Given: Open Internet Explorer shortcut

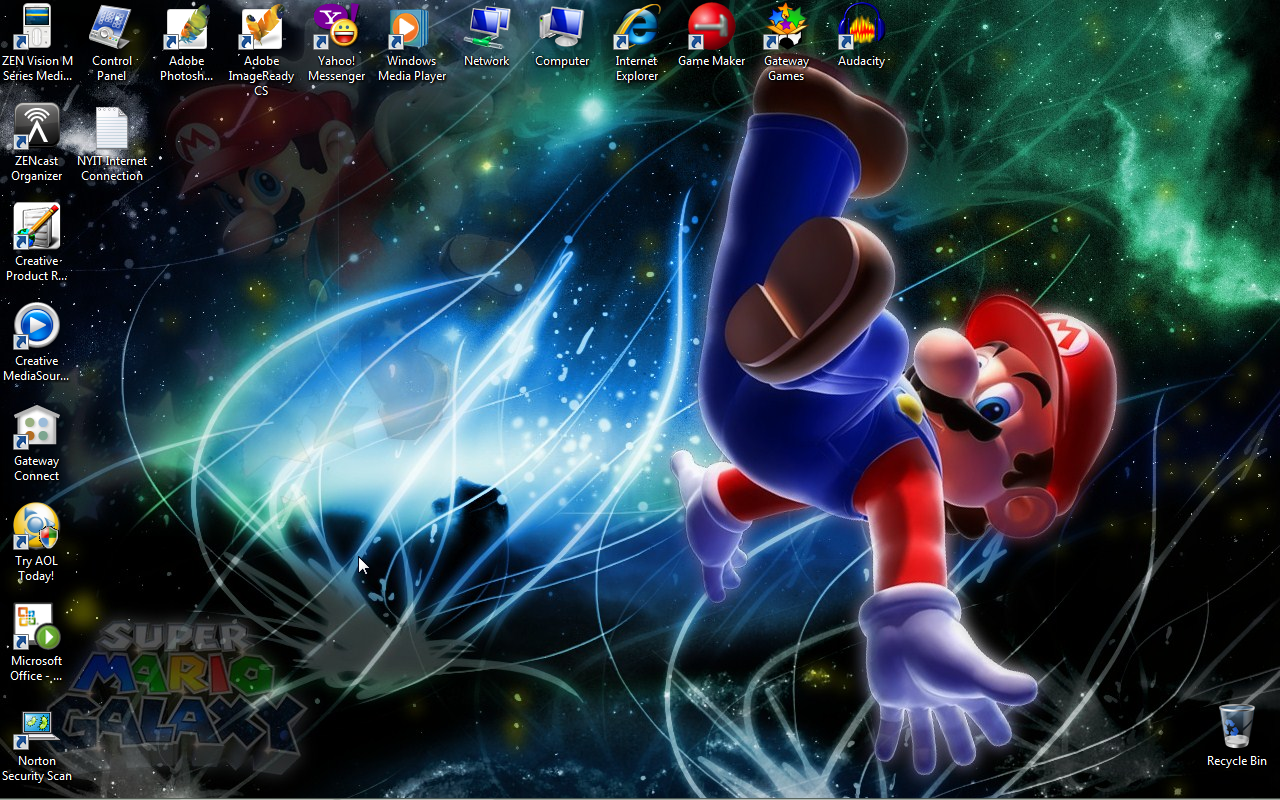Looking at the screenshot, I should click(x=637, y=28).
